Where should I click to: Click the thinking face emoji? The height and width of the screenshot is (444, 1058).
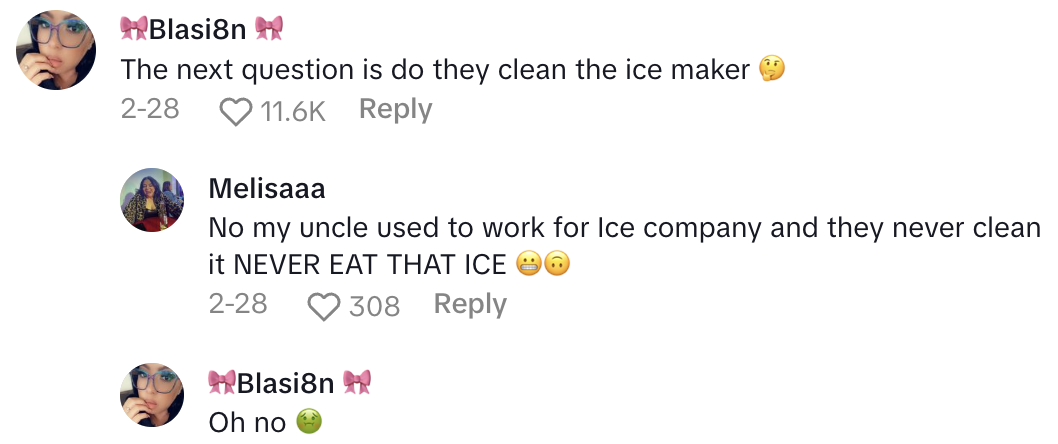click(772, 69)
